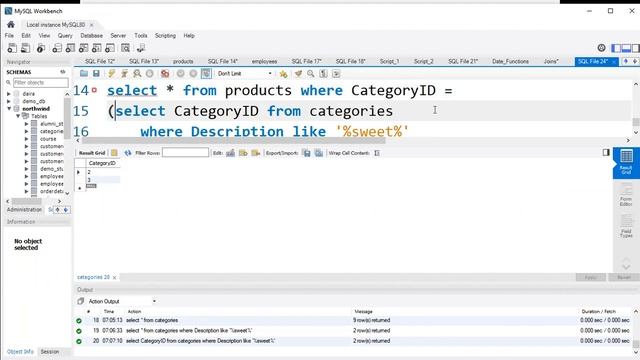Switch to the Date_Functions tab
This screenshot has height=360, width=640.
click(510, 61)
